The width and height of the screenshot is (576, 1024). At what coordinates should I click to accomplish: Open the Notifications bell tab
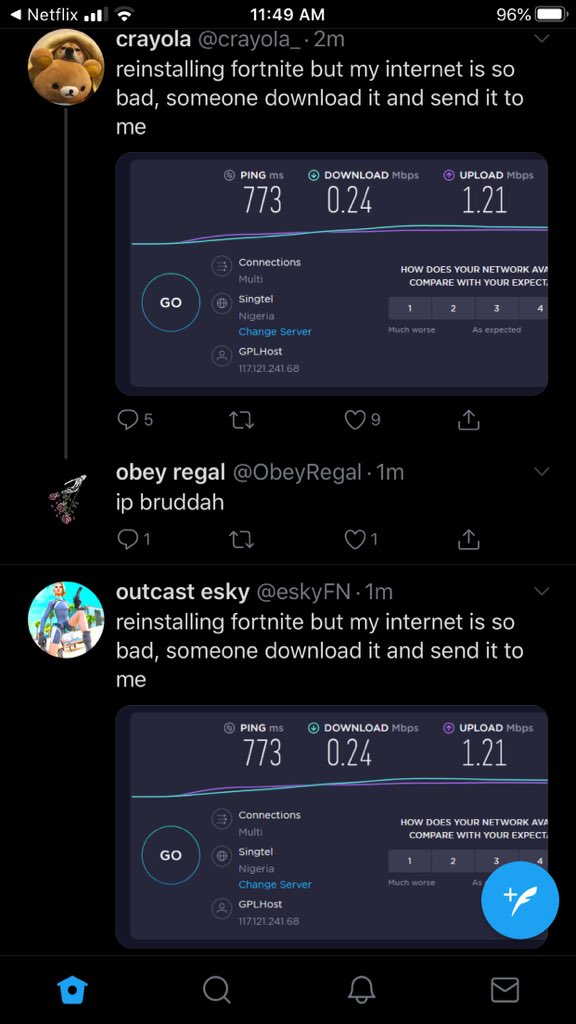[x=360, y=989]
